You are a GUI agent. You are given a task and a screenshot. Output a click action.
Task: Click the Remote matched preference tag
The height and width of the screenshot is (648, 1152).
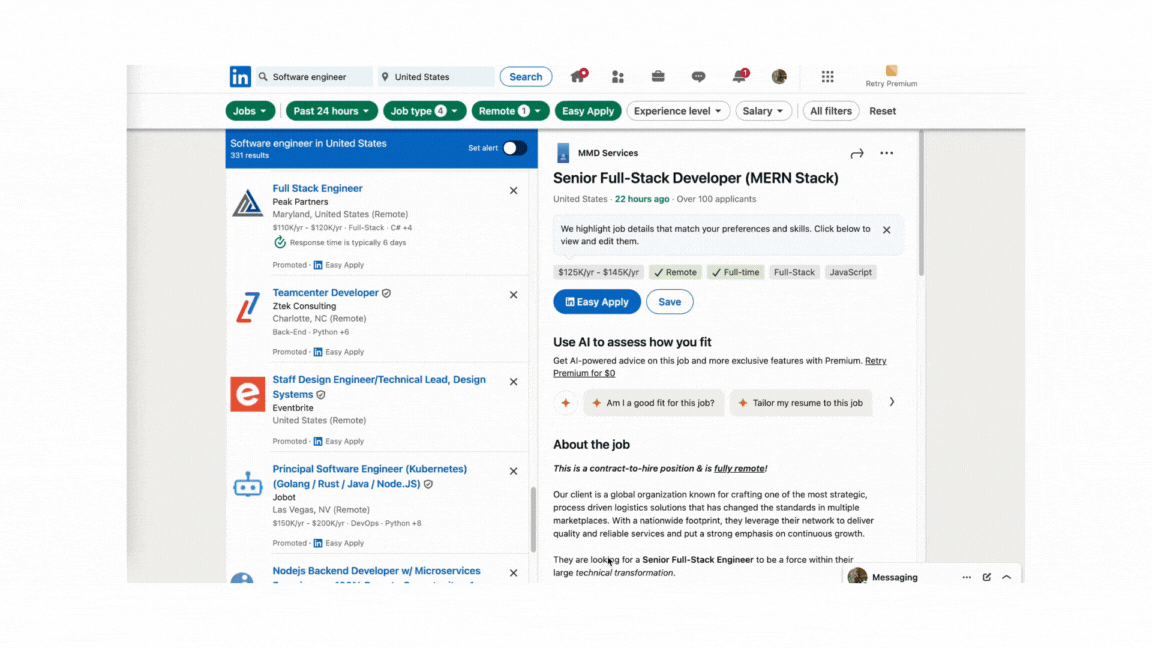pos(675,273)
